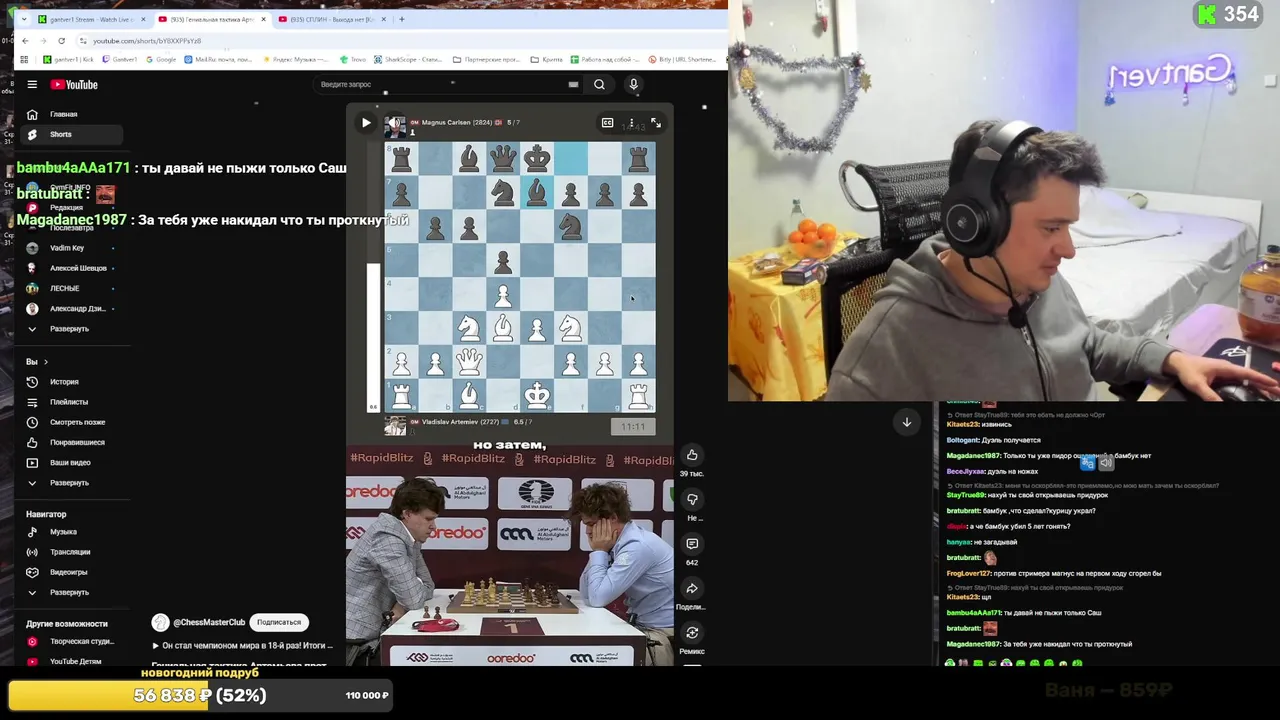The width and height of the screenshot is (1280, 720).
Task: Go to next Short with down arrow
Action: (x=907, y=422)
